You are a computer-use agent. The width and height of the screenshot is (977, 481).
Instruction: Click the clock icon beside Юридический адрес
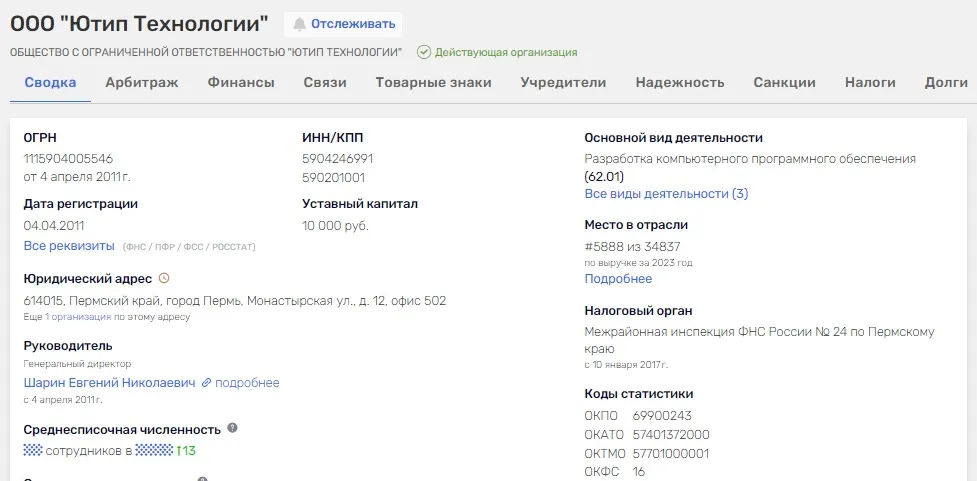coord(164,278)
